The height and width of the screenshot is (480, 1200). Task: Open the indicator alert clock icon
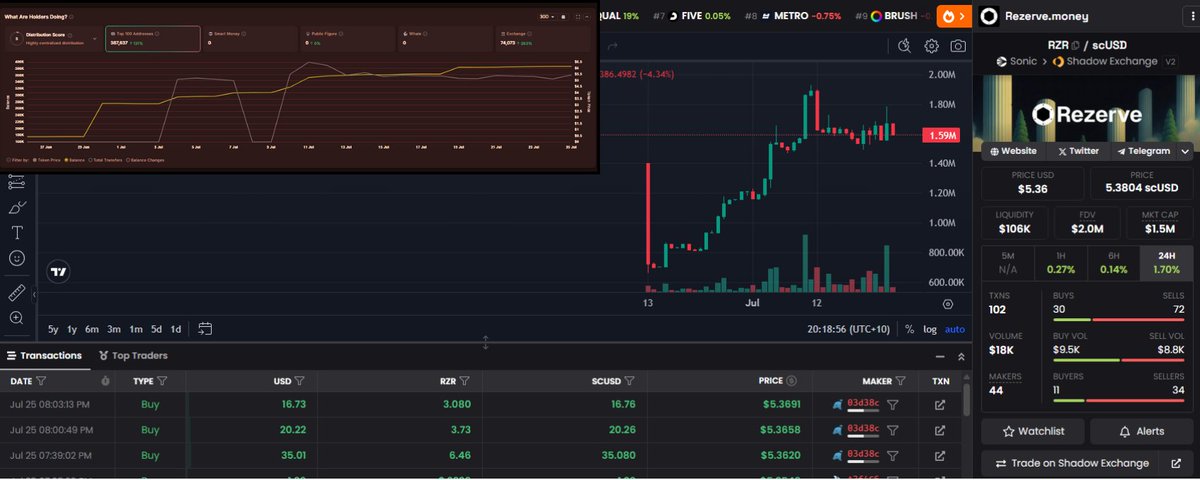click(x=905, y=46)
